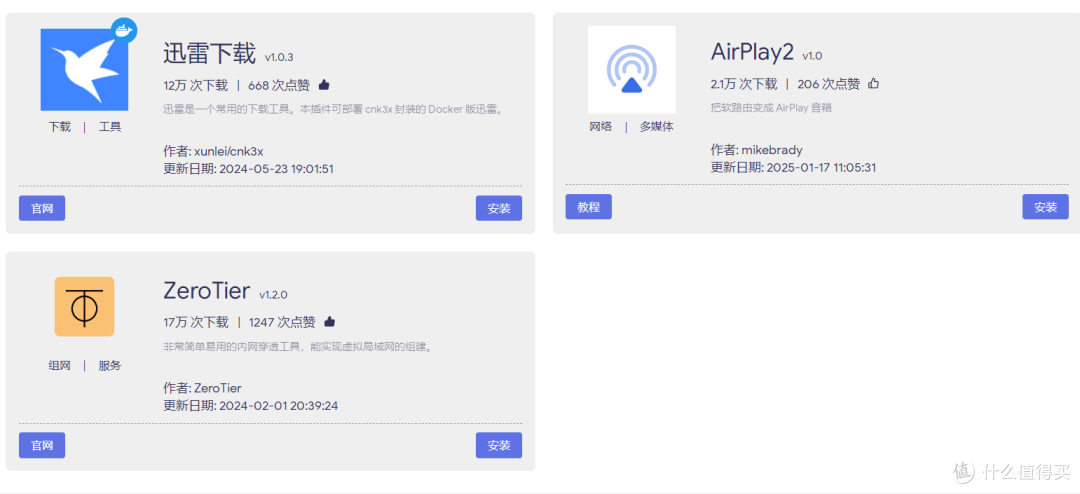This screenshot has width=1080, height=494.
Task: Like AirPlay2 with the thumbs-up icon
Action: tap(873, 84)
